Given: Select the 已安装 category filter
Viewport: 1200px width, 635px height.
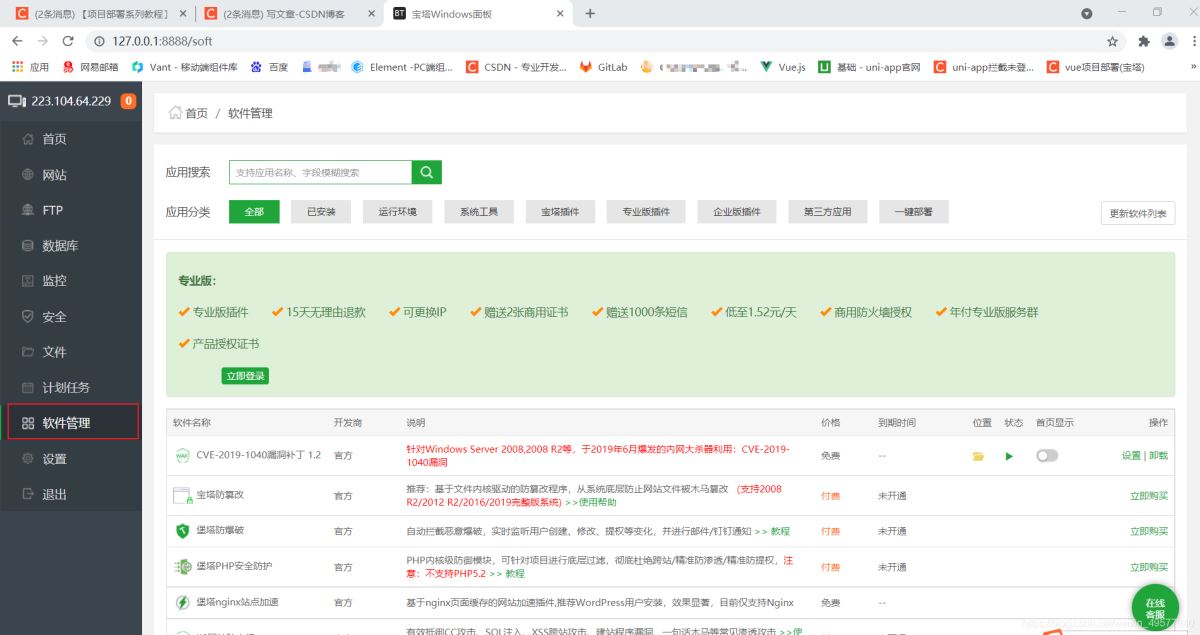Looking at the screenshot, I should click(321, 212).
